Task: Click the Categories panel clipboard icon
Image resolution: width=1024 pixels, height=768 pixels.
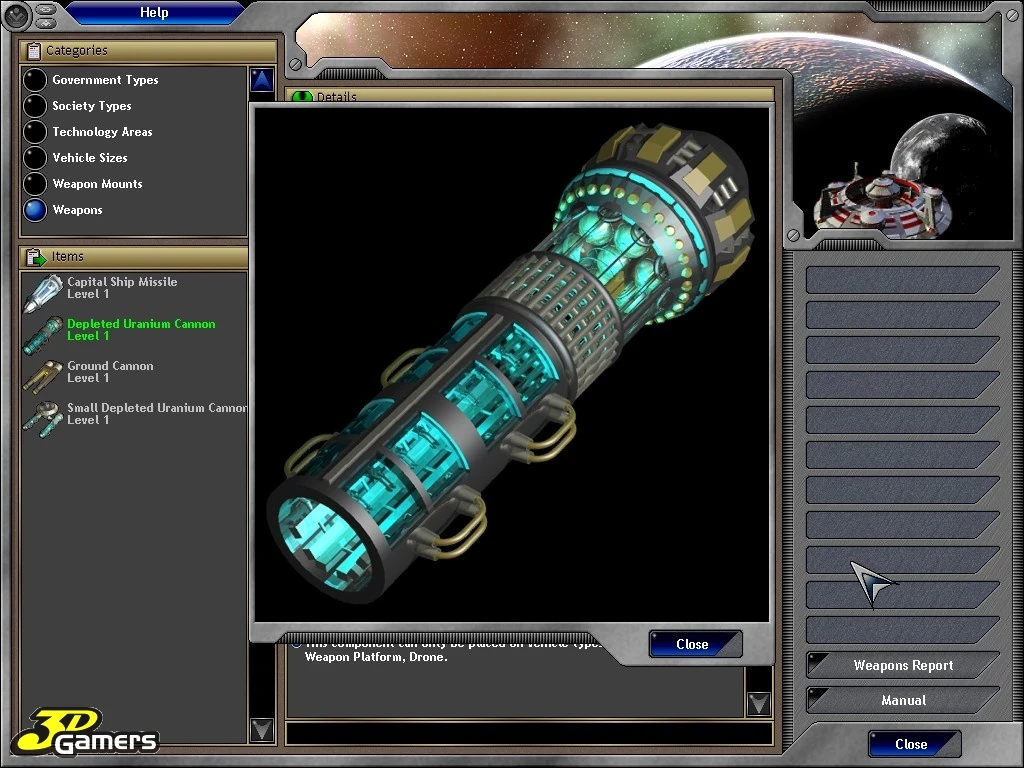Action: 33,51
